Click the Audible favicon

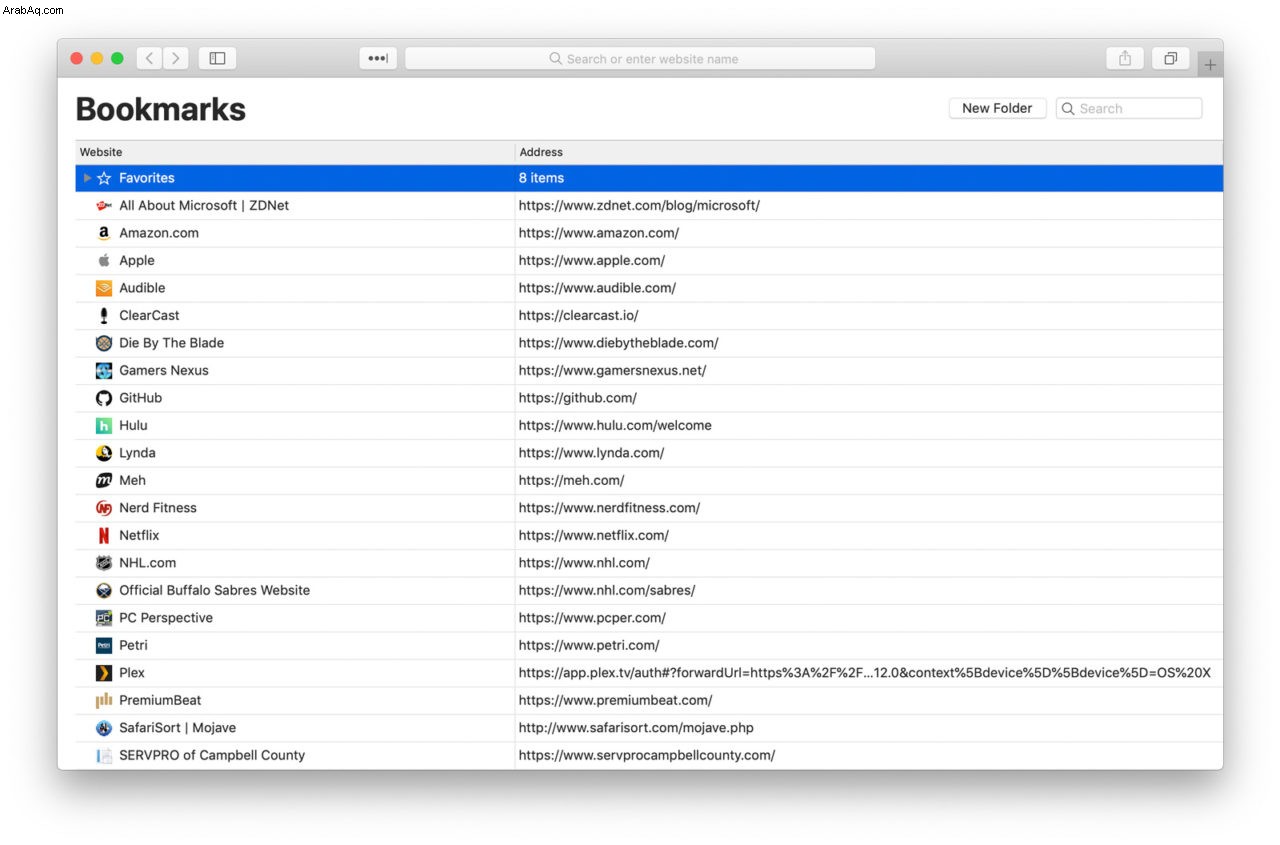(x=104, y=288)
